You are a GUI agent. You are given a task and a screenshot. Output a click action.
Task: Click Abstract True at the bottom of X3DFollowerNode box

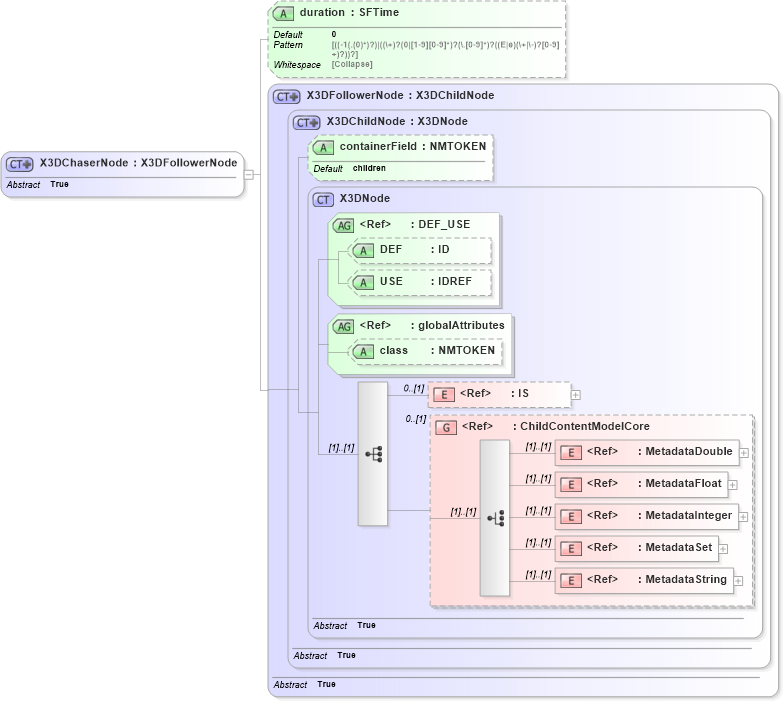[305, 685]
